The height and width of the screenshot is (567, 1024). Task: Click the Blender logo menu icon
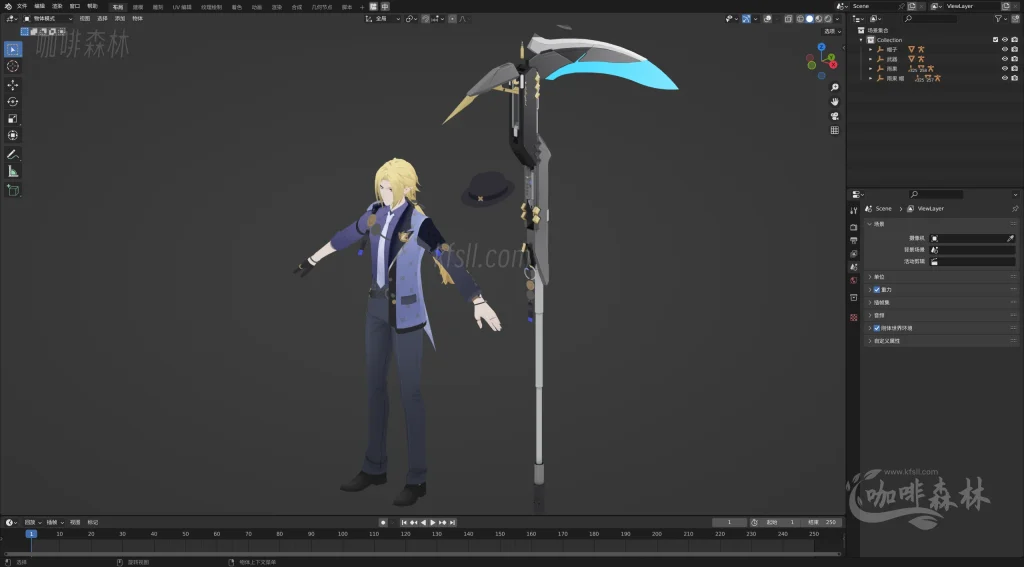pyautogui.click(x=8, y=6)
